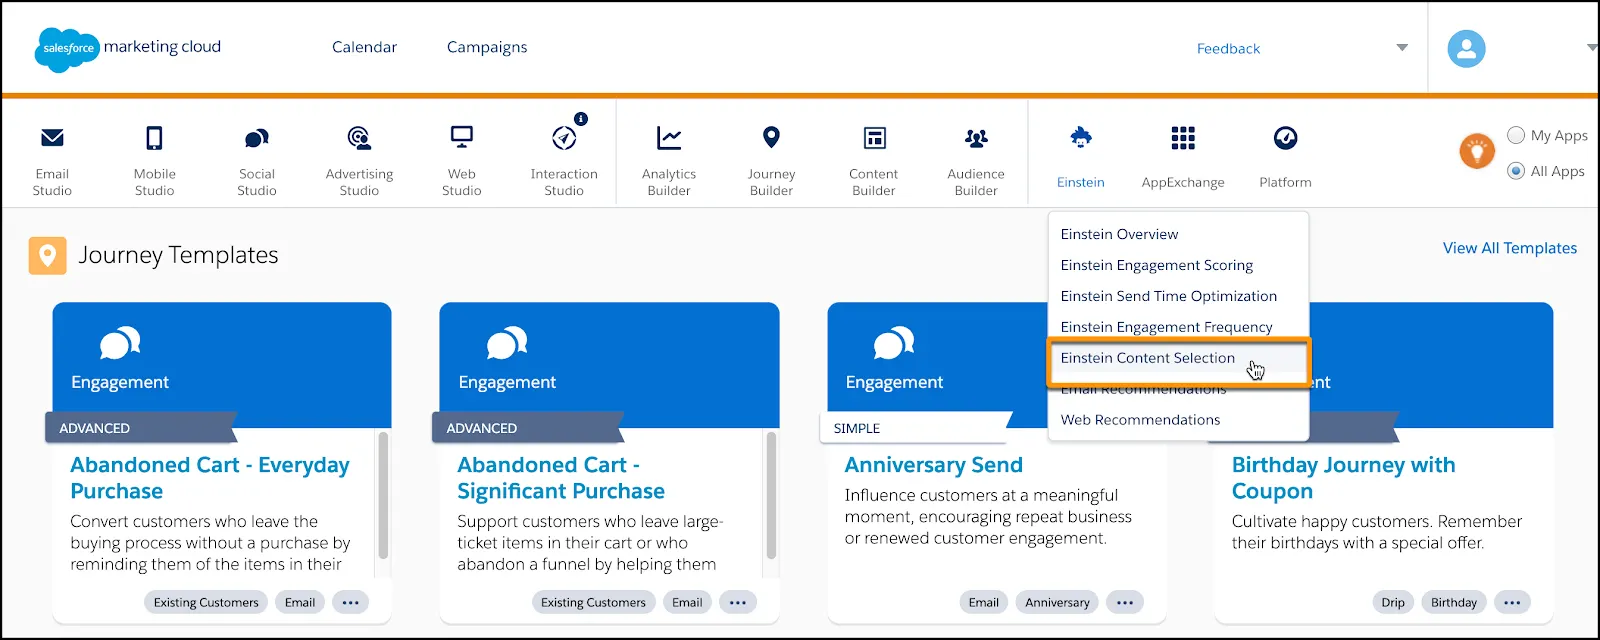Click Existing Customers tag on Significant Purchase card
The height and width of the screenshot is (640, 1600).
(x=593, y=602)
